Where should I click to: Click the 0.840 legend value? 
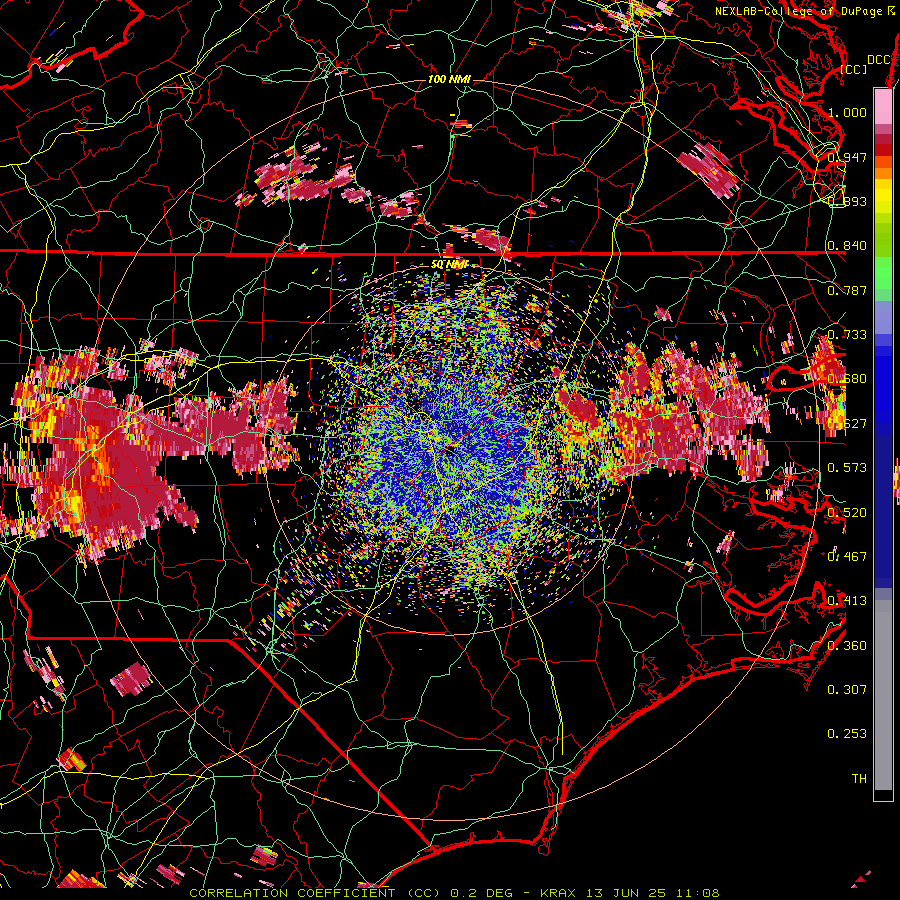pyautogui.click(x=847, y=245)
